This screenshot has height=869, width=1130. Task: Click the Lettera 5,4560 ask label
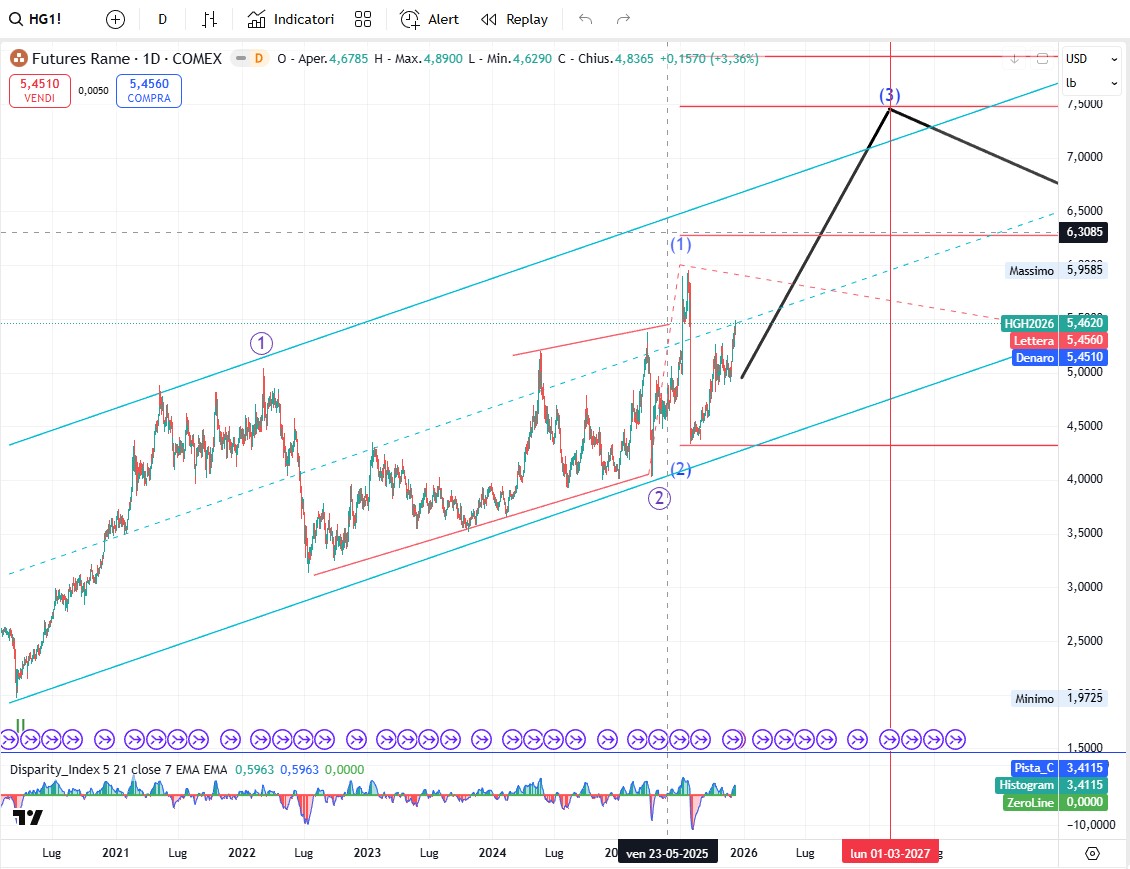pyautogui.click(x=1059, y=340)
